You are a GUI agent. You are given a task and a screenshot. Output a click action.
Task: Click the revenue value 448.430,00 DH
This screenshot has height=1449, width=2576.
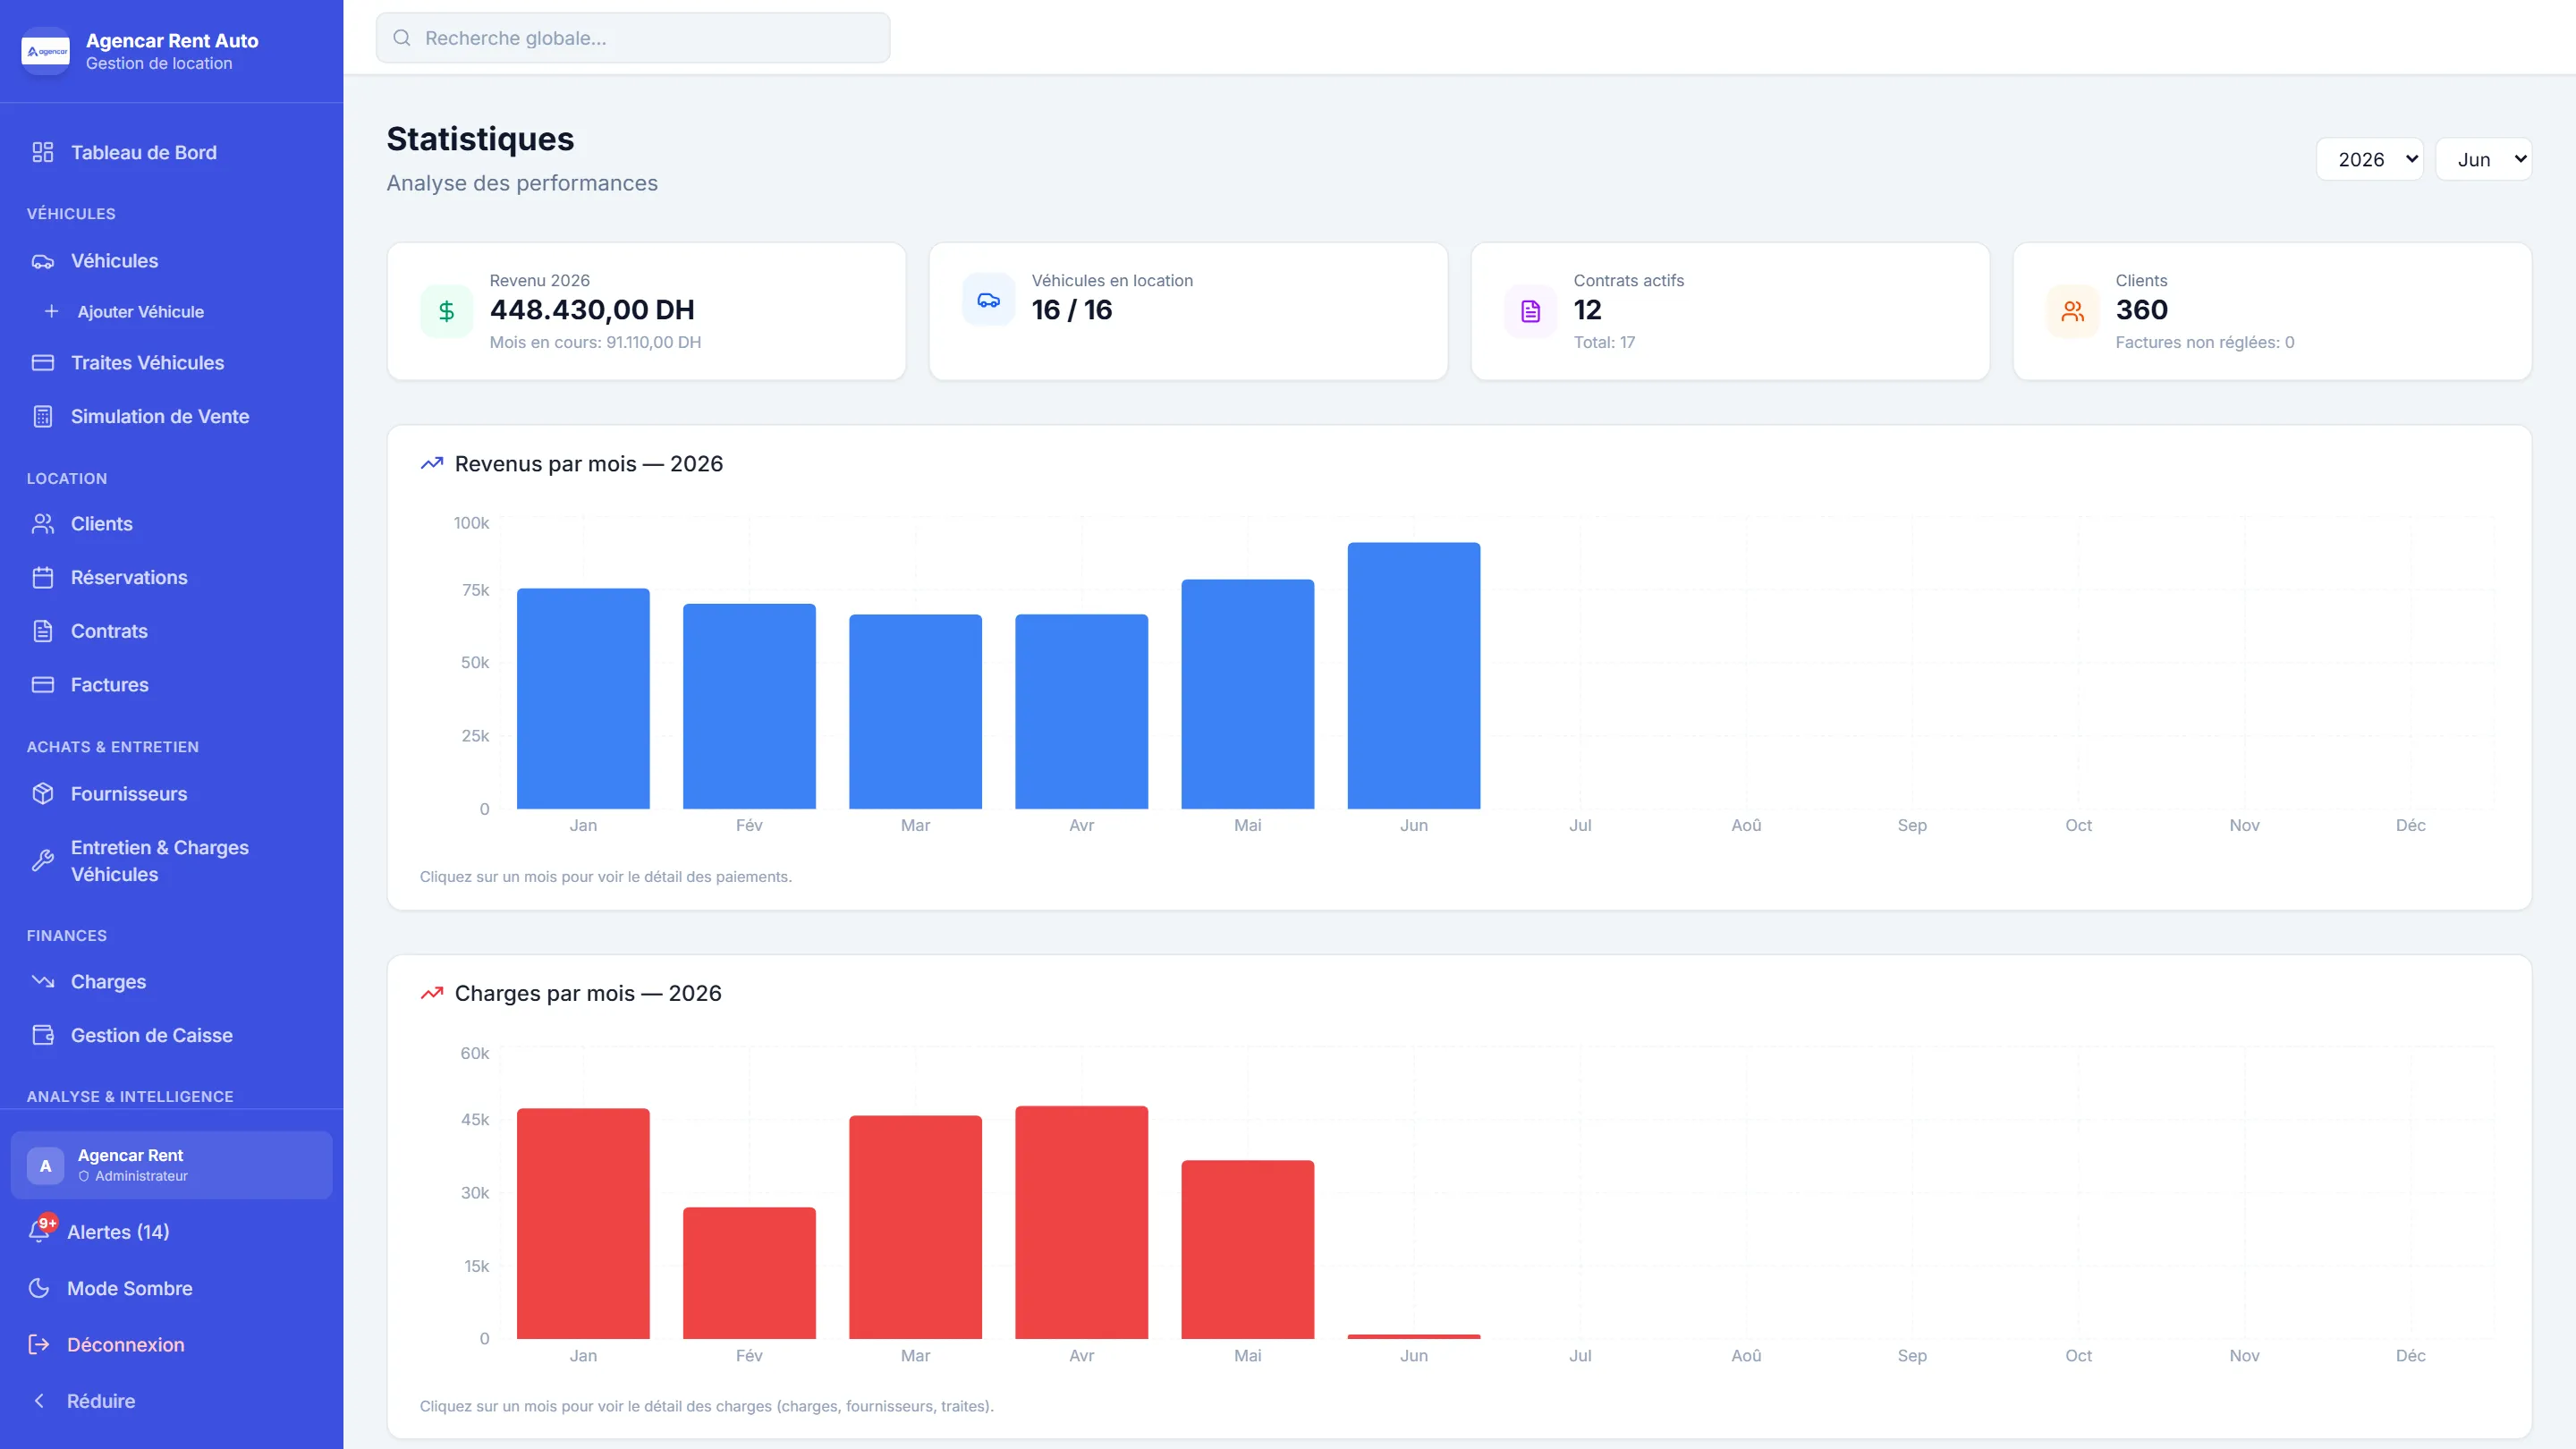592,310
